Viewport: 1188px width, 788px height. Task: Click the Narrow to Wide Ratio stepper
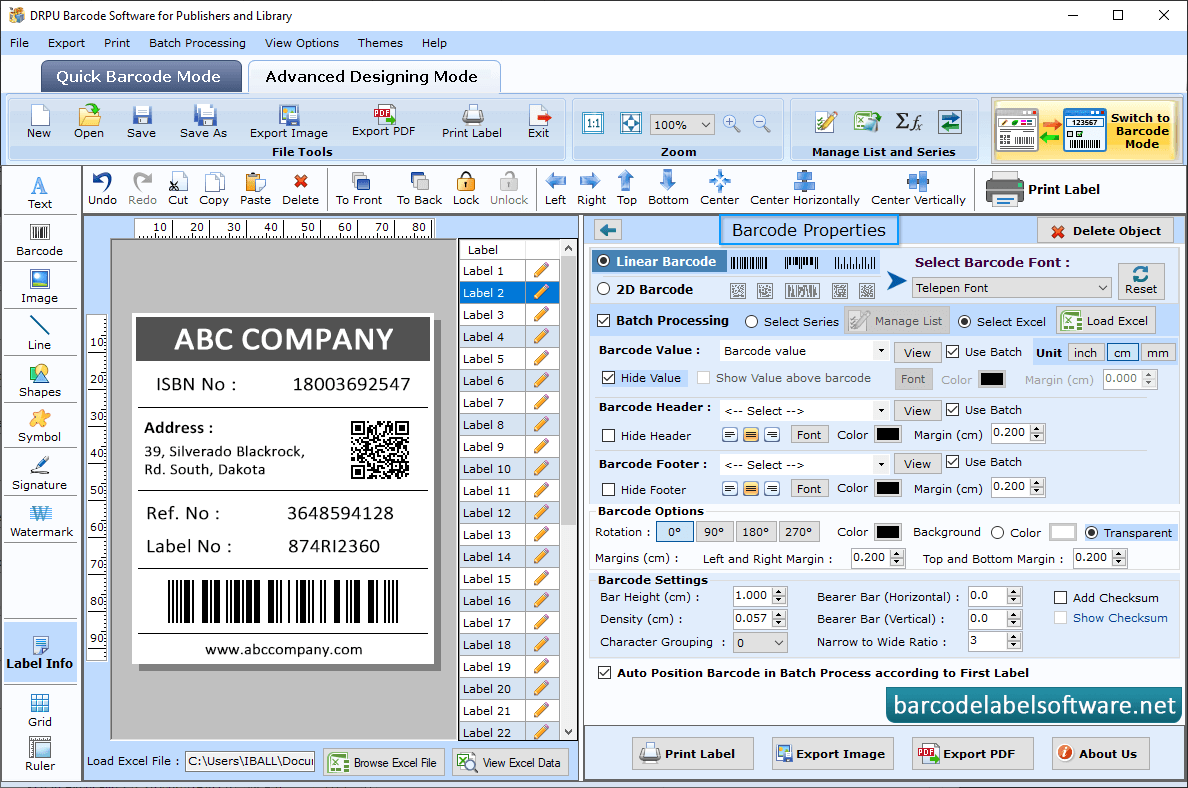coord(1014,642)
